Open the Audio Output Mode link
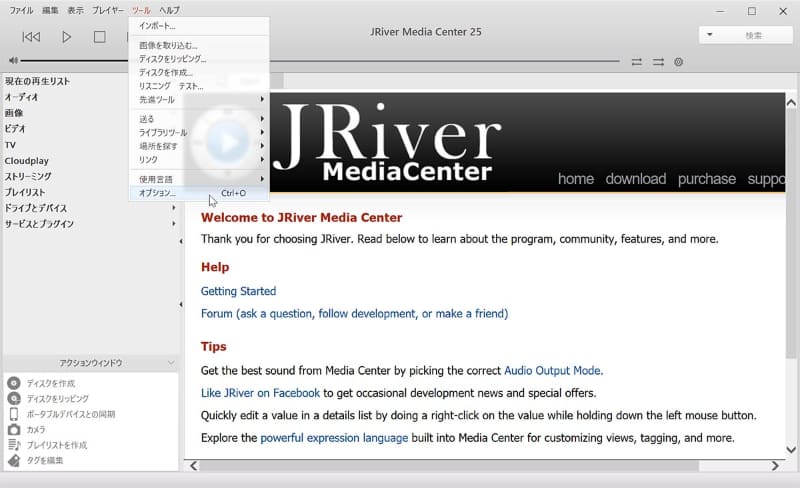Screen dimensions: 800x488 552,371
